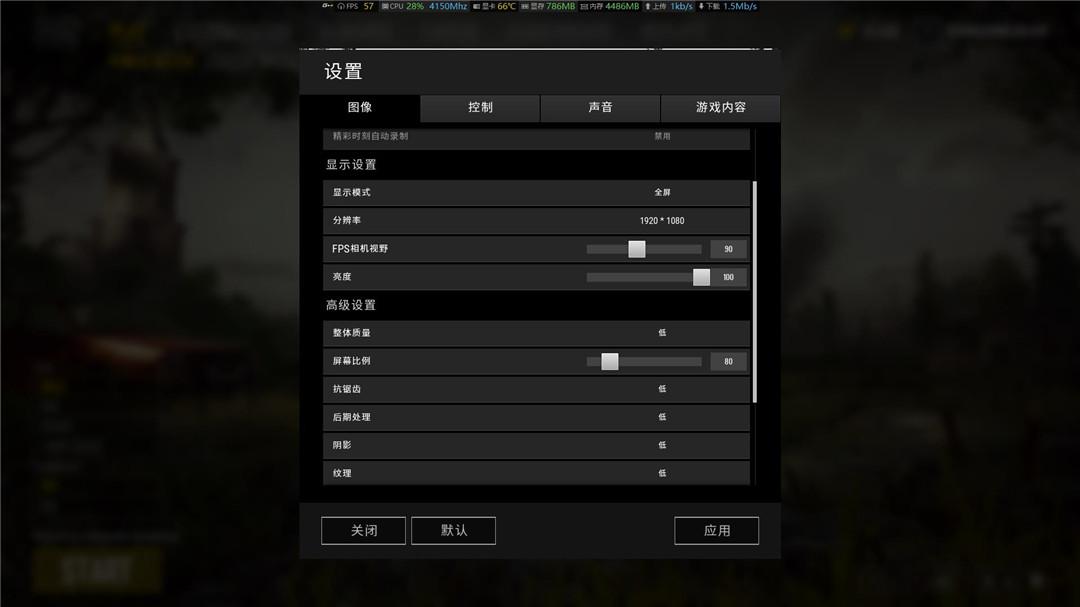Click the RAM (内存) icon in overlay
This screenshot has width=1080, height=607.
(584, 6)
